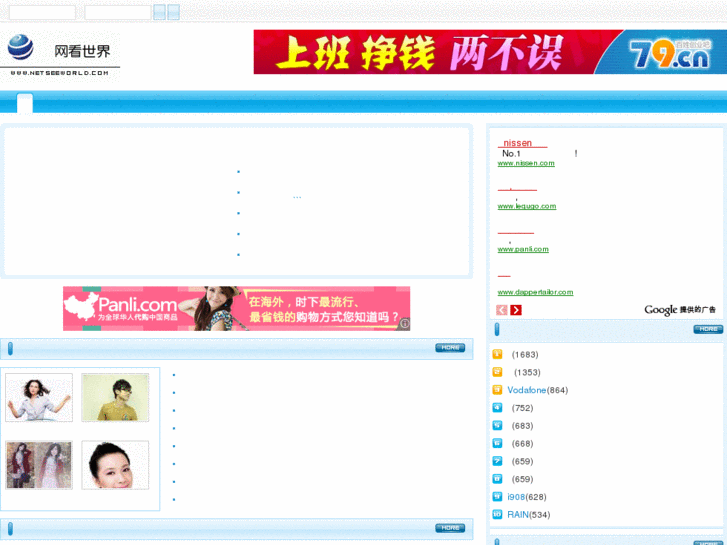The height and width of the screenshot is (545, 727).
Task: Click rank 9 icon beside i908
Action: [497, 496]
